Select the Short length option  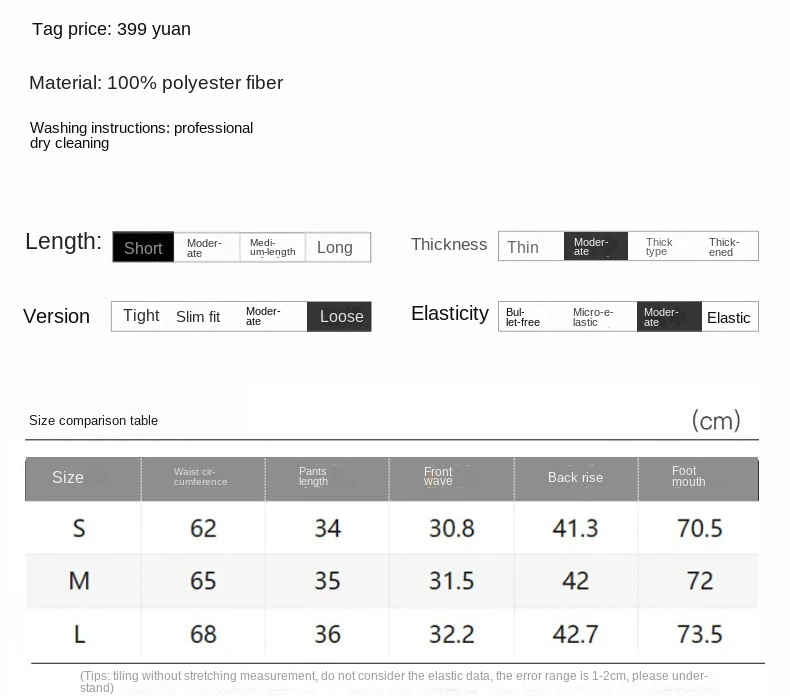coord(143,248)
